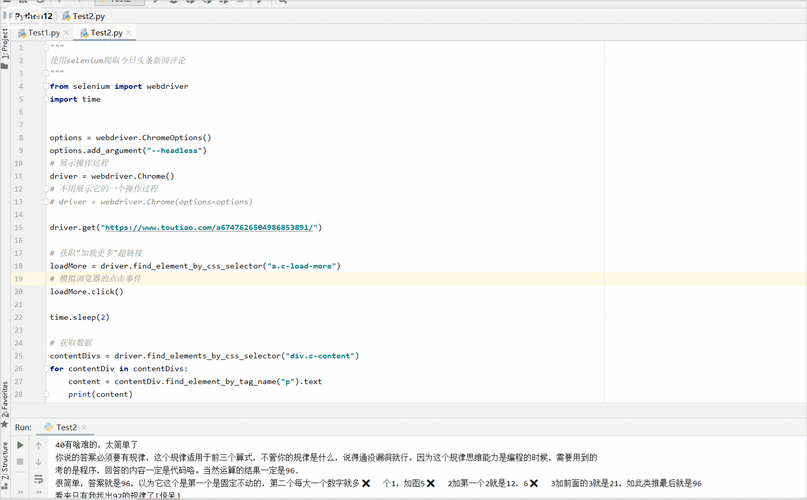This screenshot has height=500, width=807.
Task: Rerun Test2 with the green play icon
Action: [20, 445]
